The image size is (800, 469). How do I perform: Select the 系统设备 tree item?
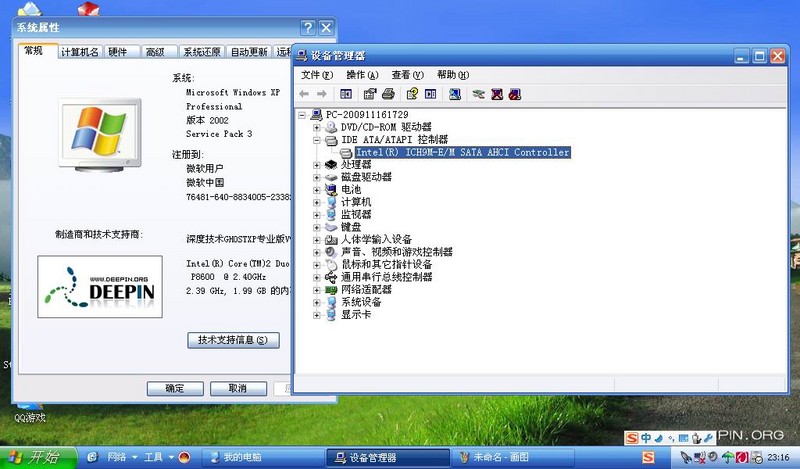tap(361, 302)
